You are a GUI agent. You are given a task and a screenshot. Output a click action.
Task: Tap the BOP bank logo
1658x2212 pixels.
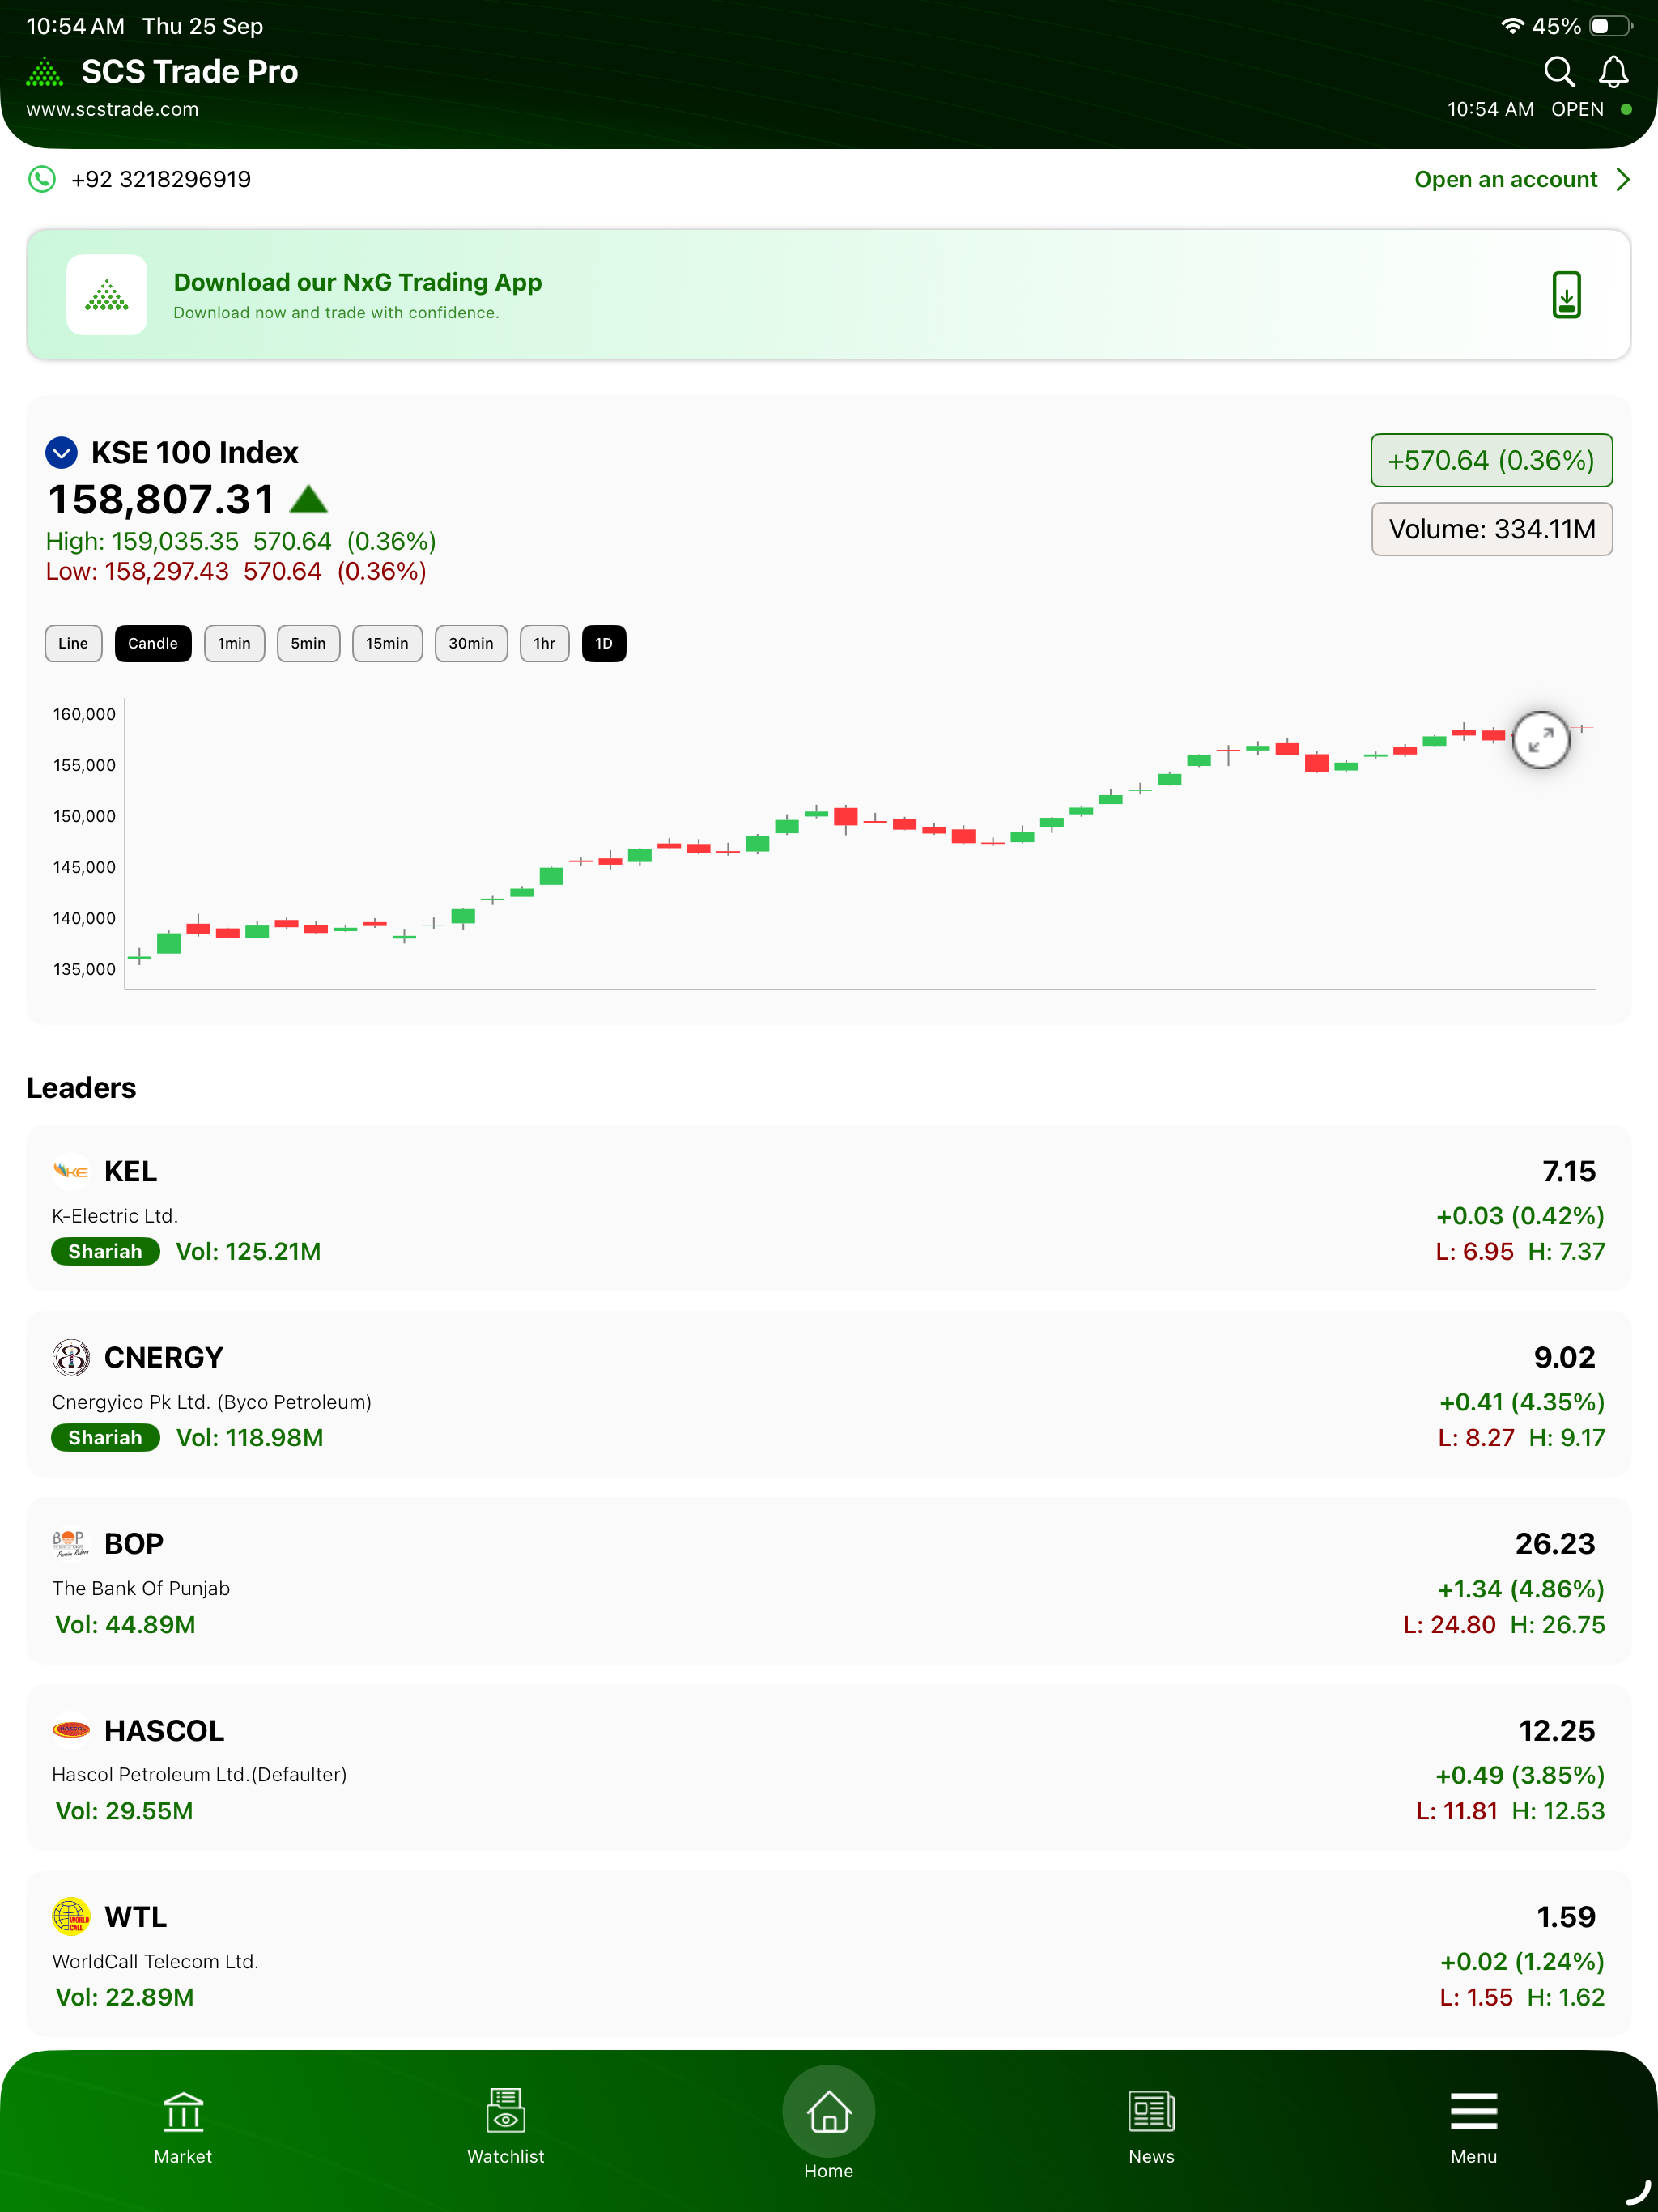[71, 1543]
